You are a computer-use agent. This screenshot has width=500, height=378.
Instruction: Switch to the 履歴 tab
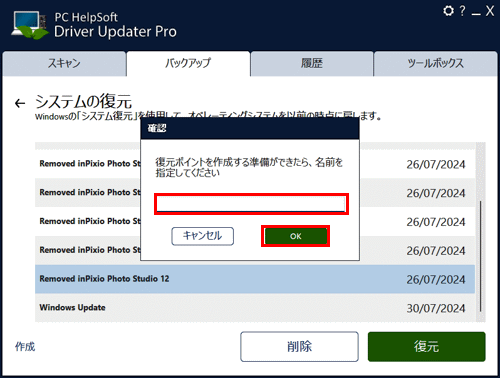[x=312, y=63]
